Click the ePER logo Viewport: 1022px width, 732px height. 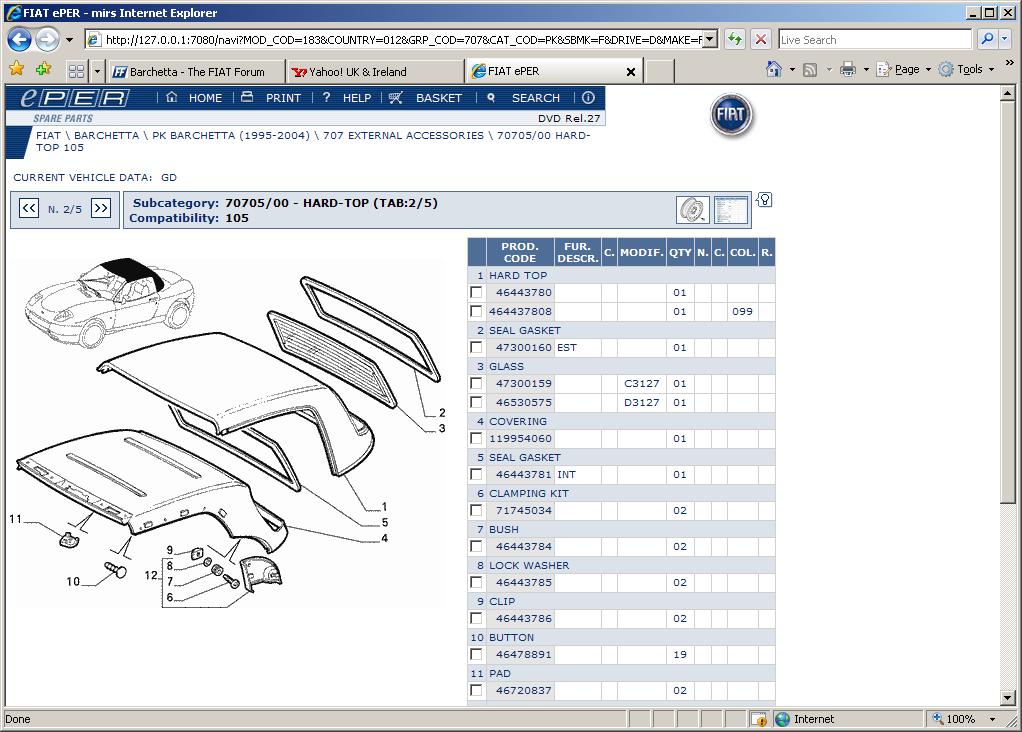[x=74, y=98]
